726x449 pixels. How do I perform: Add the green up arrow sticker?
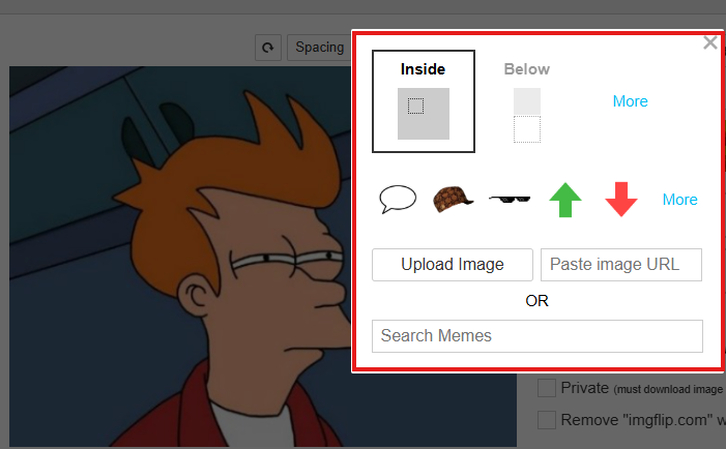[x=565, y=200]
